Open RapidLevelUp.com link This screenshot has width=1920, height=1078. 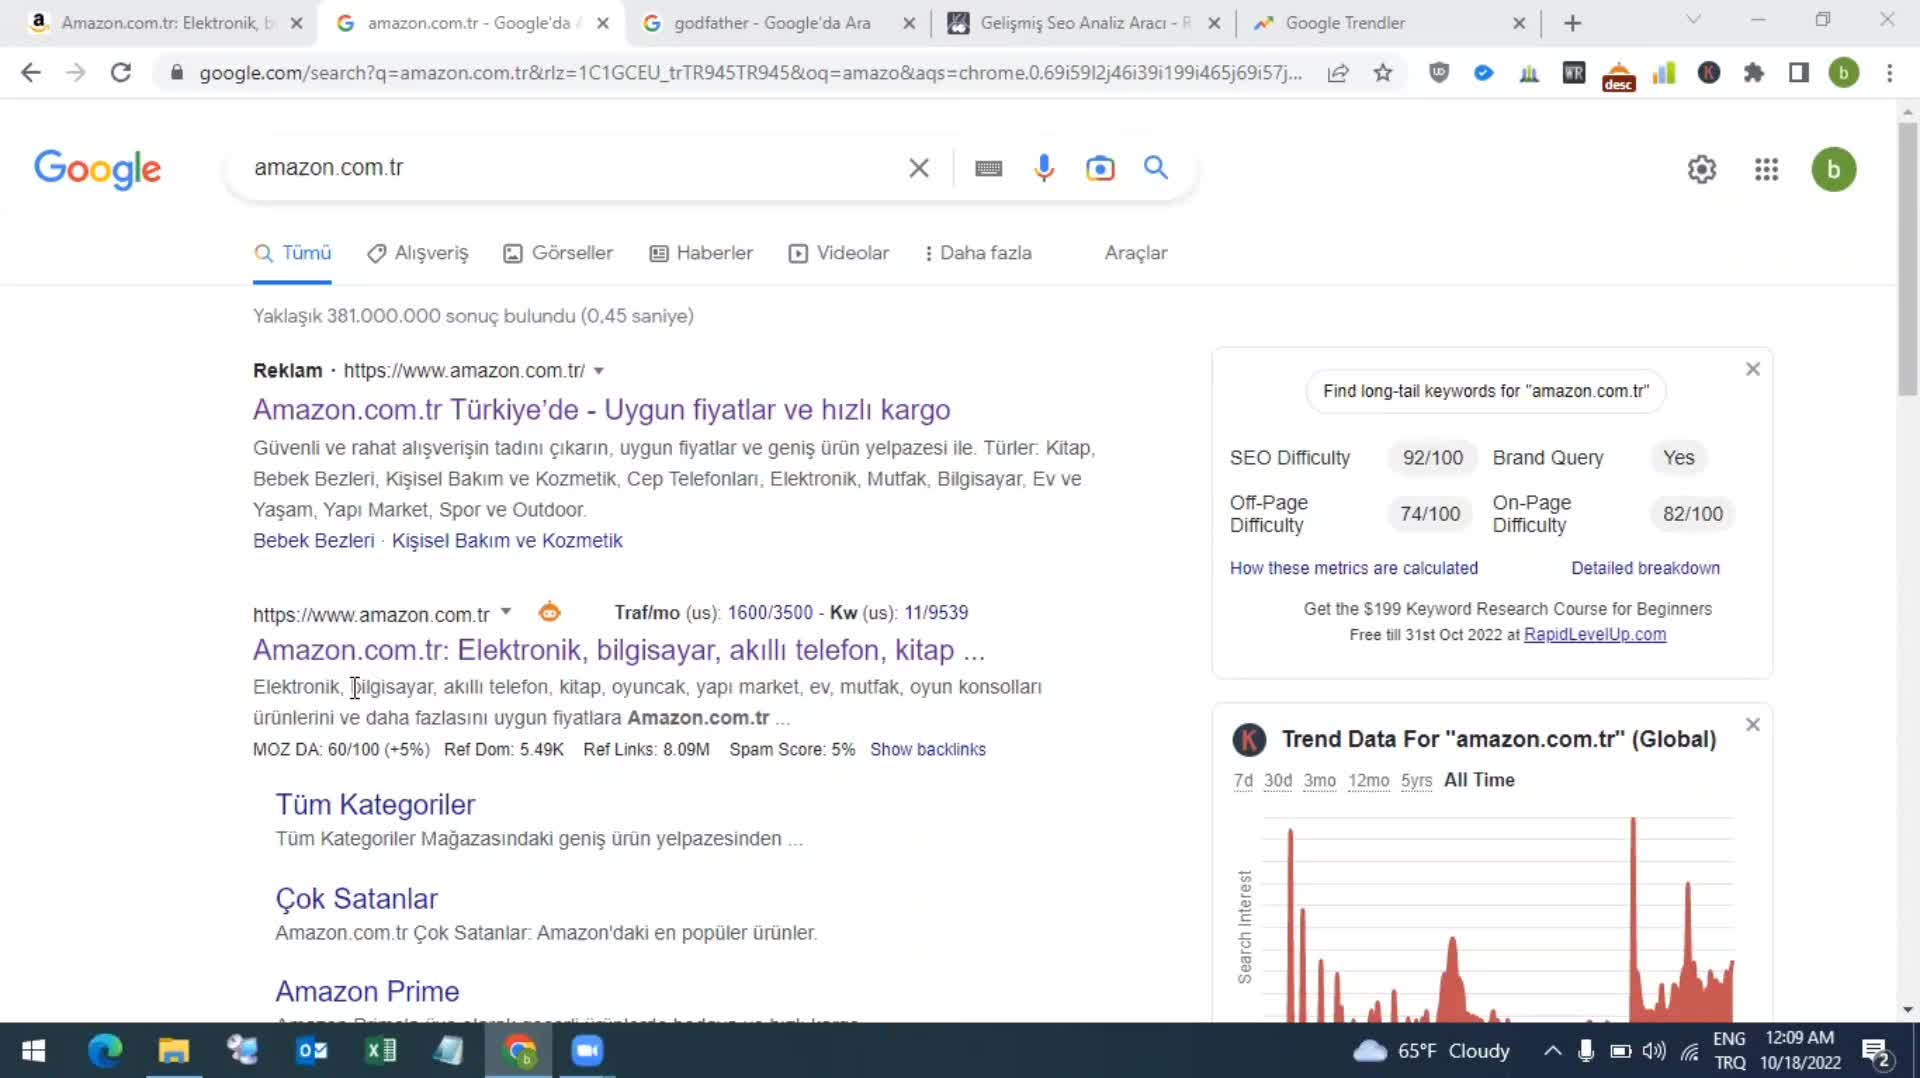coord(1594,635)
